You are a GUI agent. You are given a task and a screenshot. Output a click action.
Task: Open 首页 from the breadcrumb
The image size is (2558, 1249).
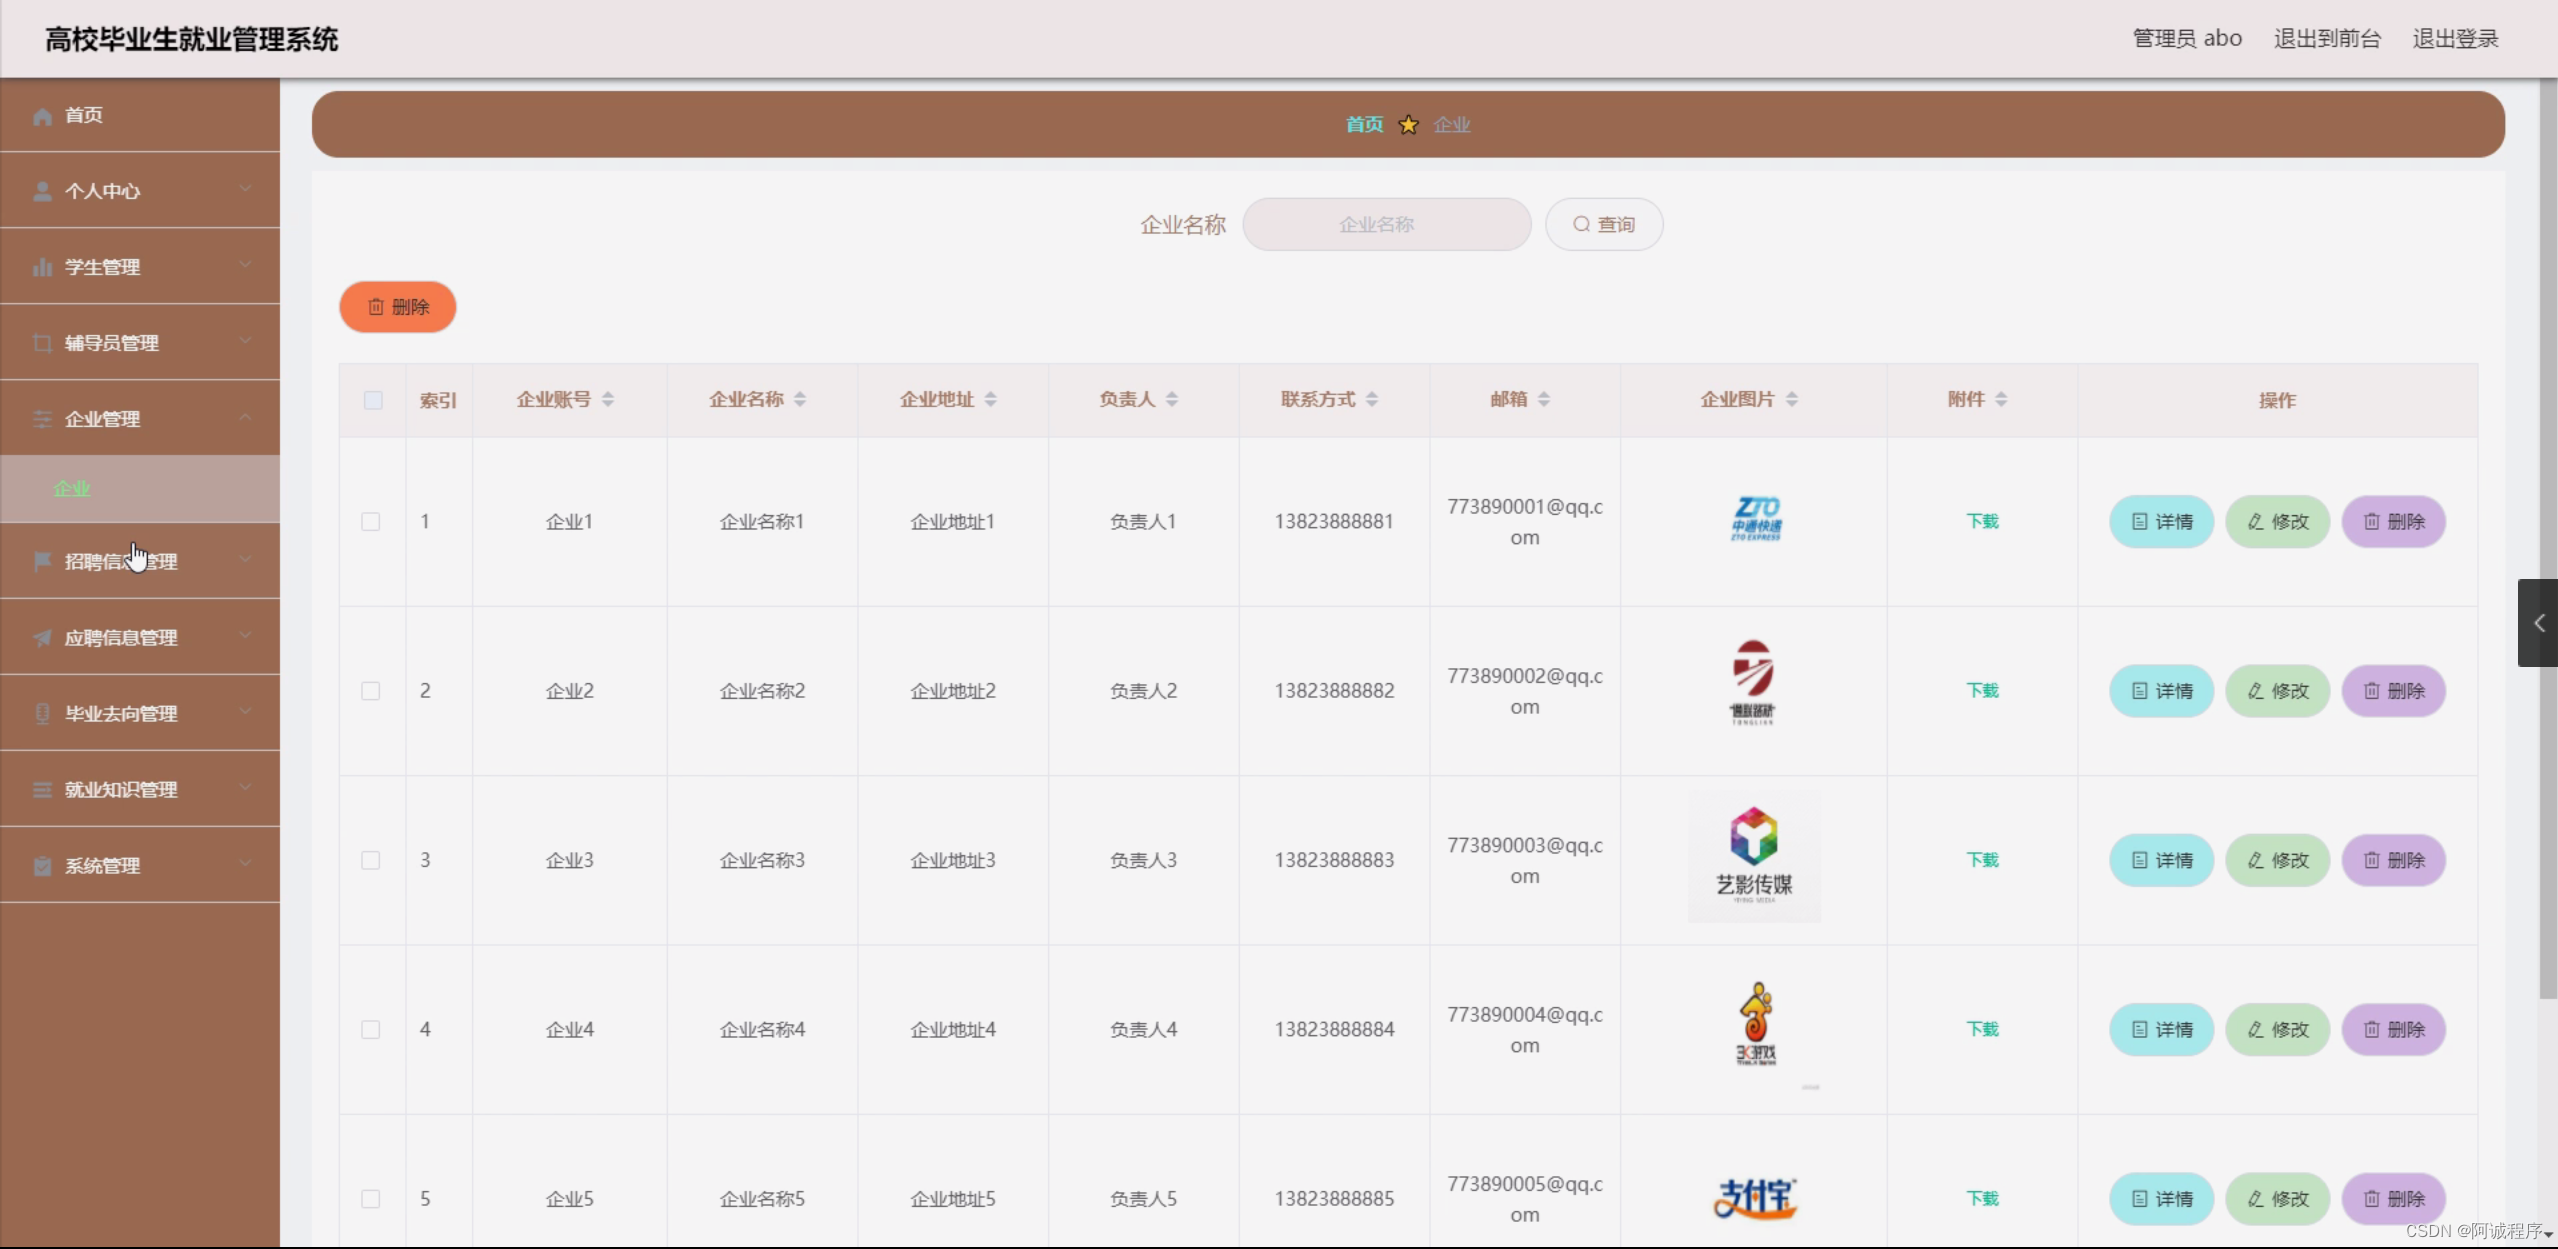[1362, 124]
